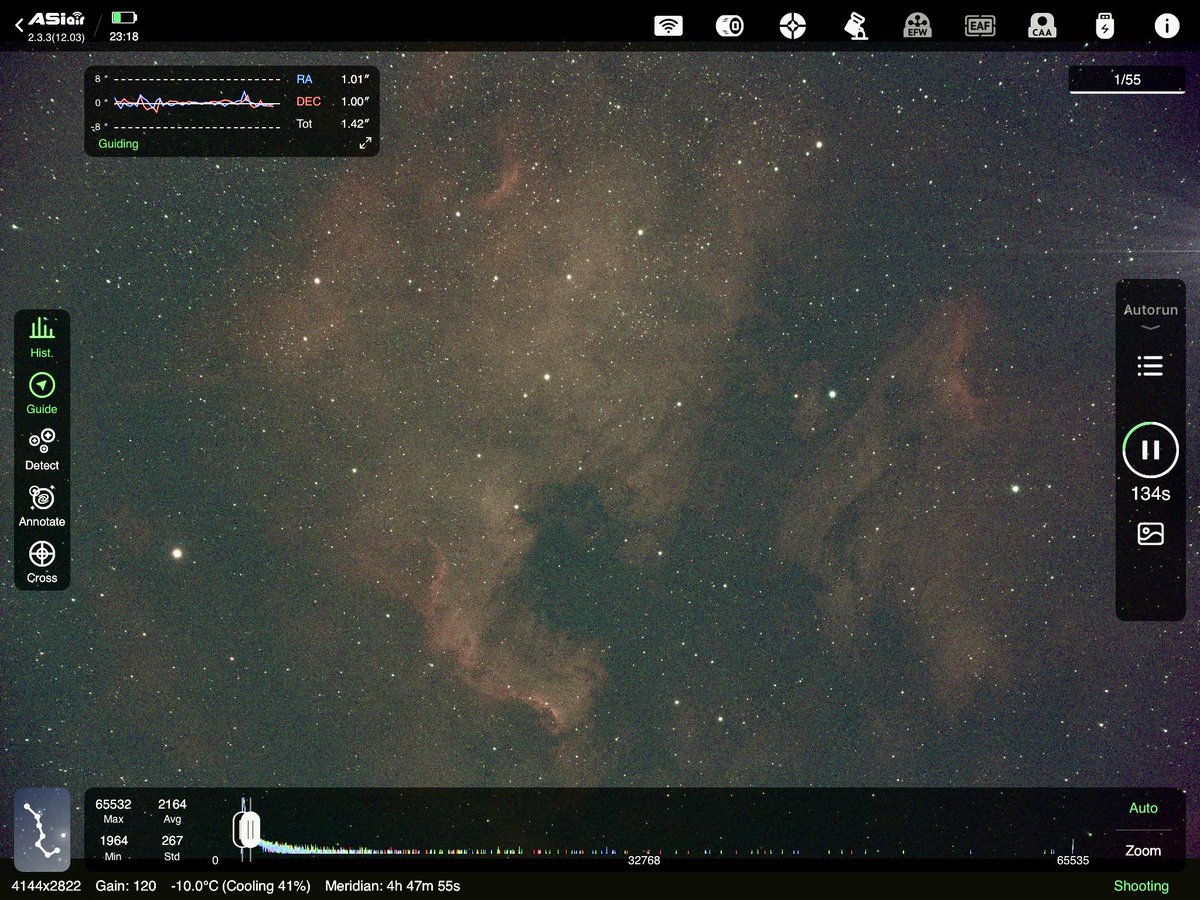
Task: Click the Gain: 120 value
Action: coord(126,886)
